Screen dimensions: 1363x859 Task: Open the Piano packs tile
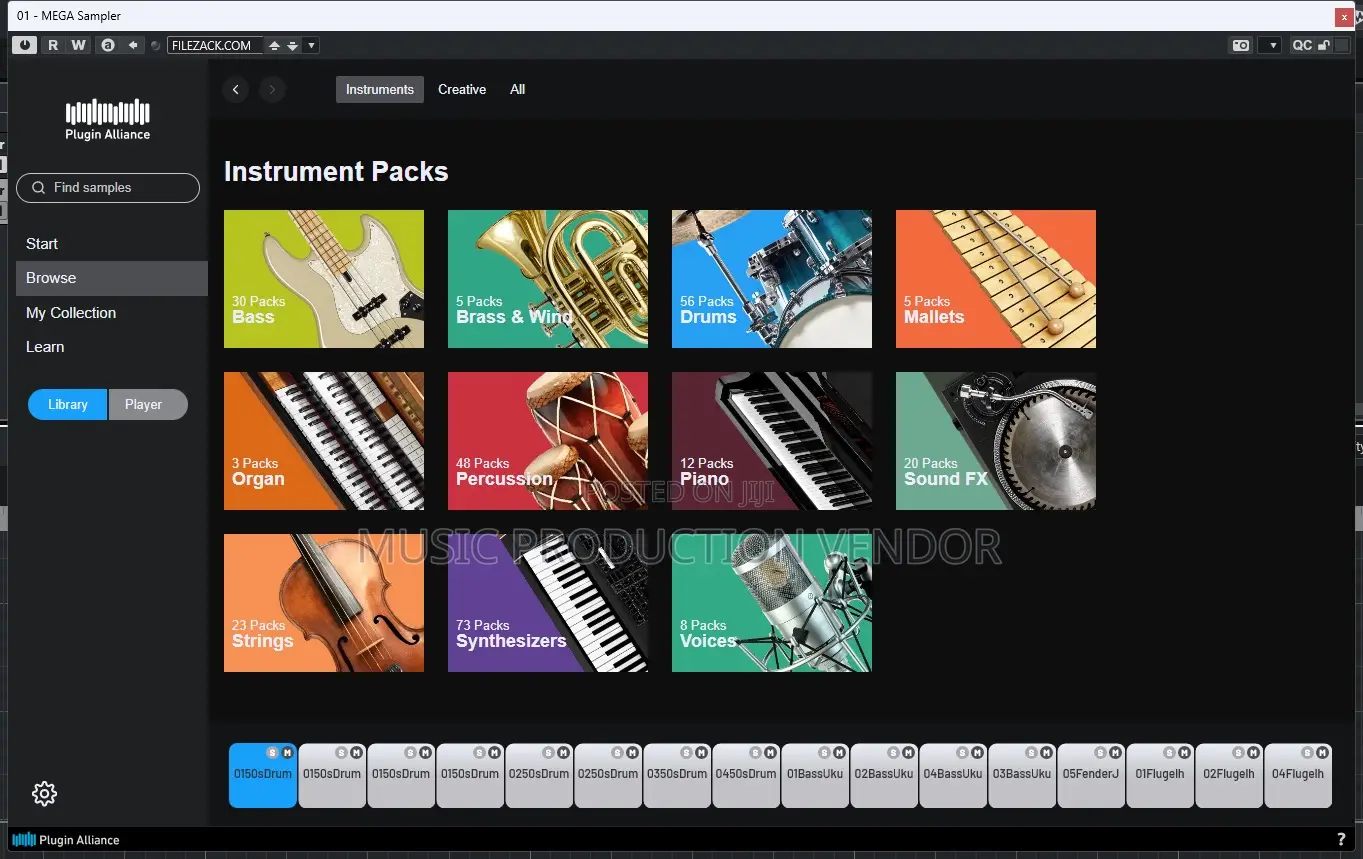pos(772,441)
